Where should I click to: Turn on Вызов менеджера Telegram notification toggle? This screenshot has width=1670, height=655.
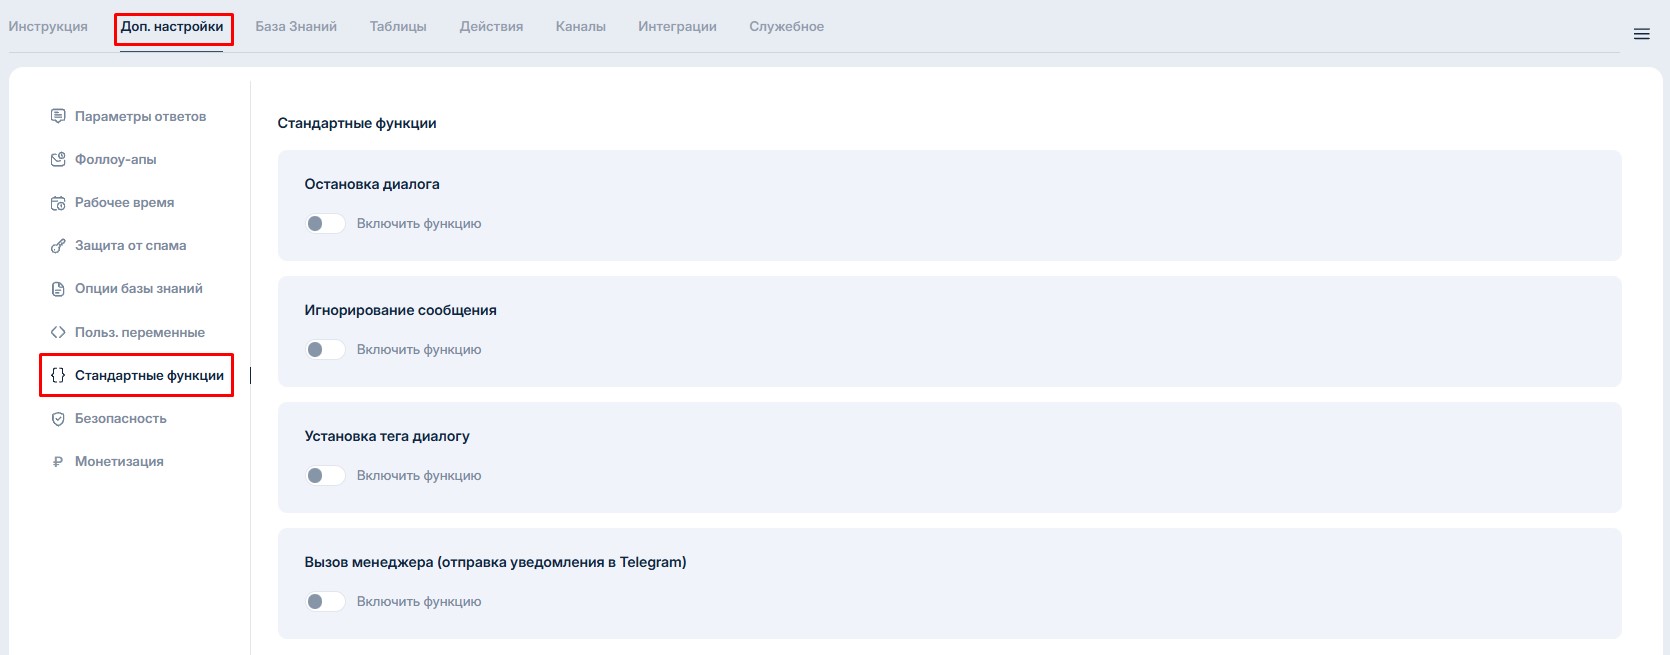(325, 602)
